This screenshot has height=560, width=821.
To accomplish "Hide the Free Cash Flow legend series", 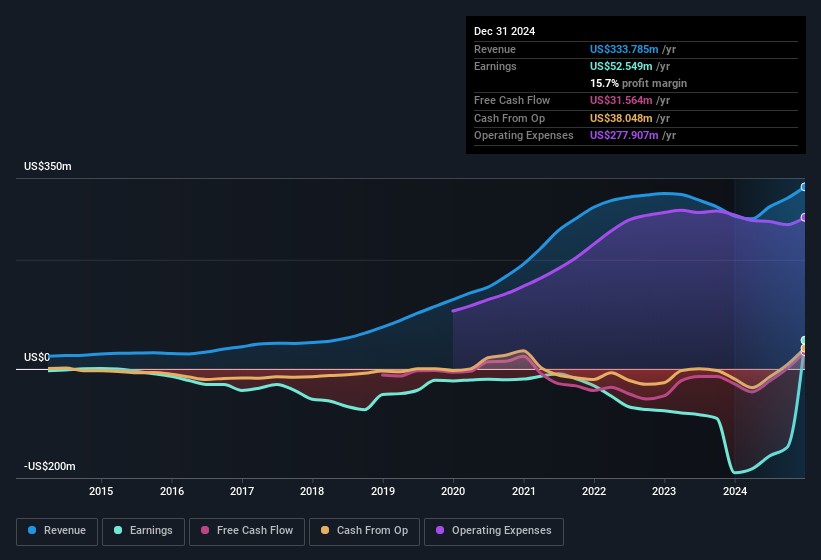I will (244, 531).
